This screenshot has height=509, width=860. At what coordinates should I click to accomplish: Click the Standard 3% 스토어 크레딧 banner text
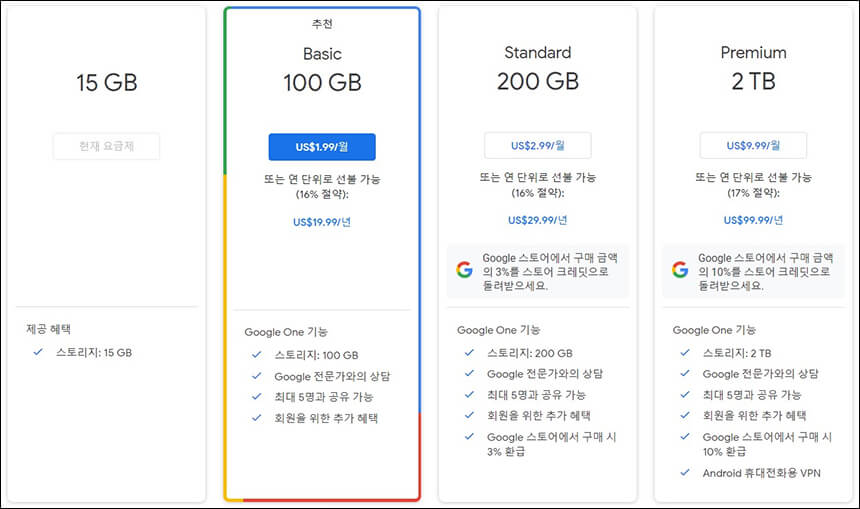pos(550,272)
